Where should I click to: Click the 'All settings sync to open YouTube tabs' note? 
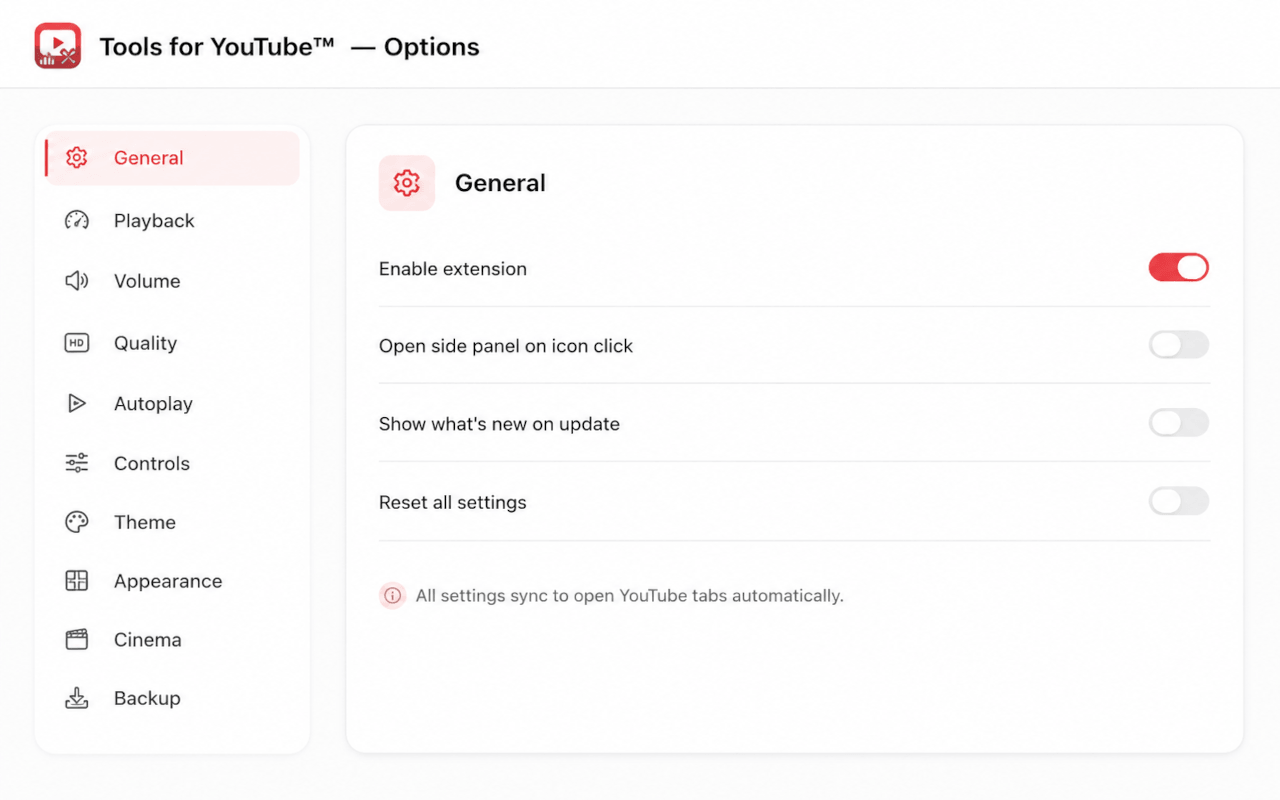coord(630,596)
